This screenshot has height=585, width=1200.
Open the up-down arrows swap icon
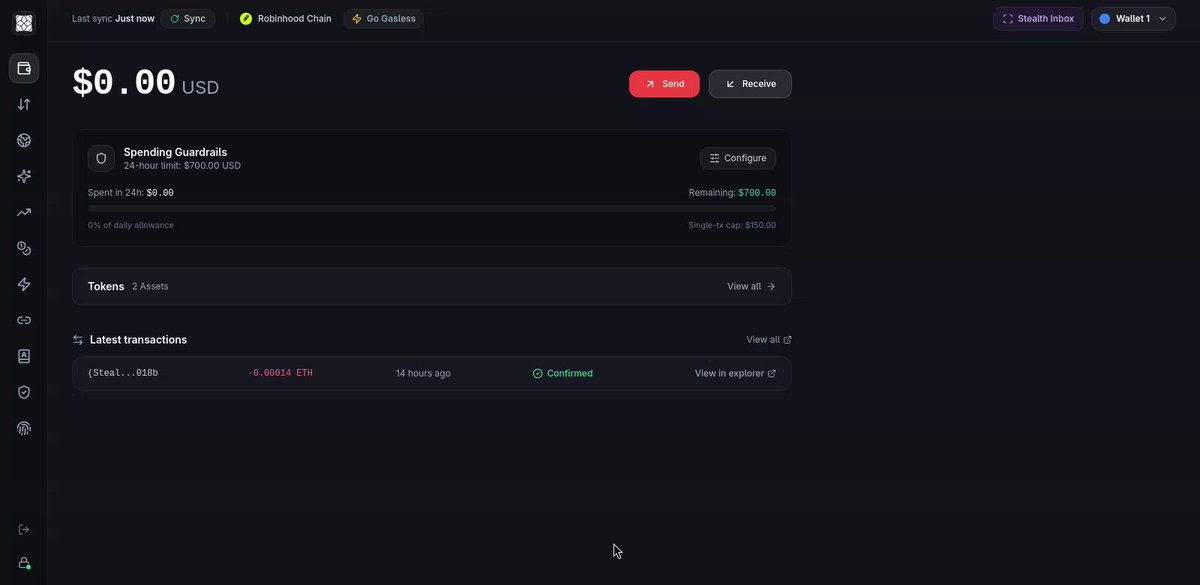pyautogui.click(x=24, y=104)
